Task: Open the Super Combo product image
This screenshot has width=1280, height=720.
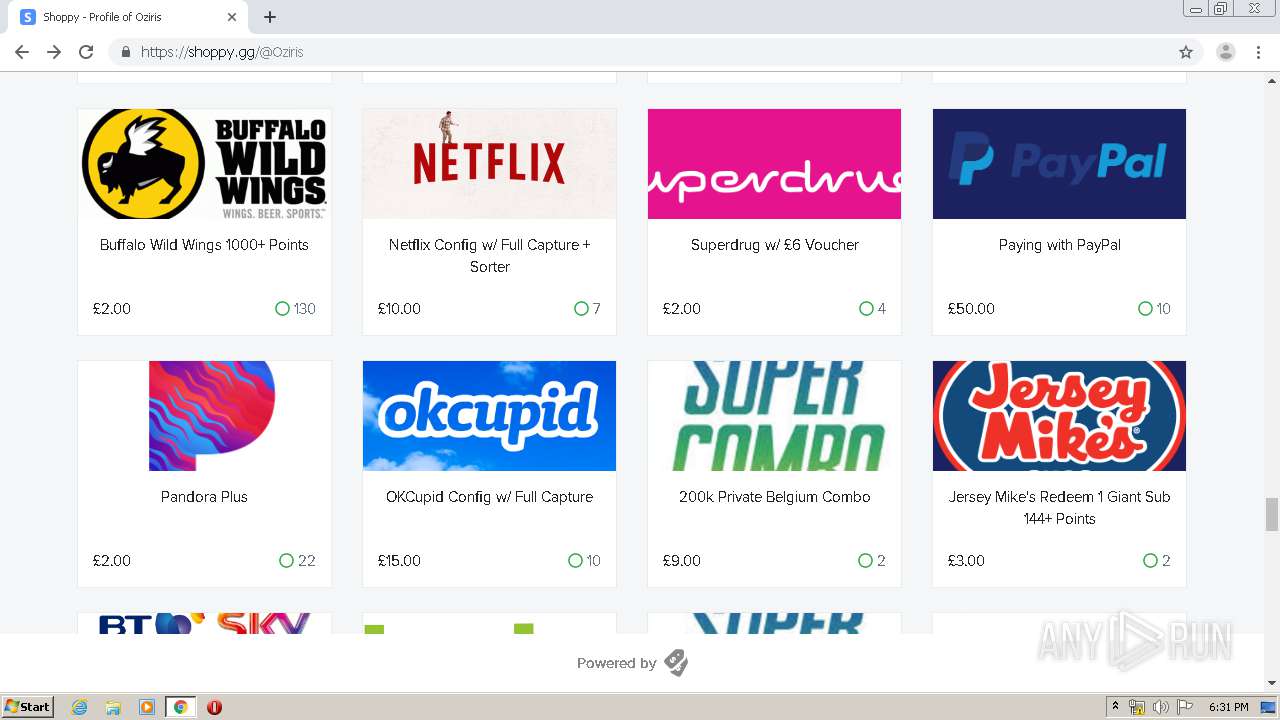Action: click(774, 416)
